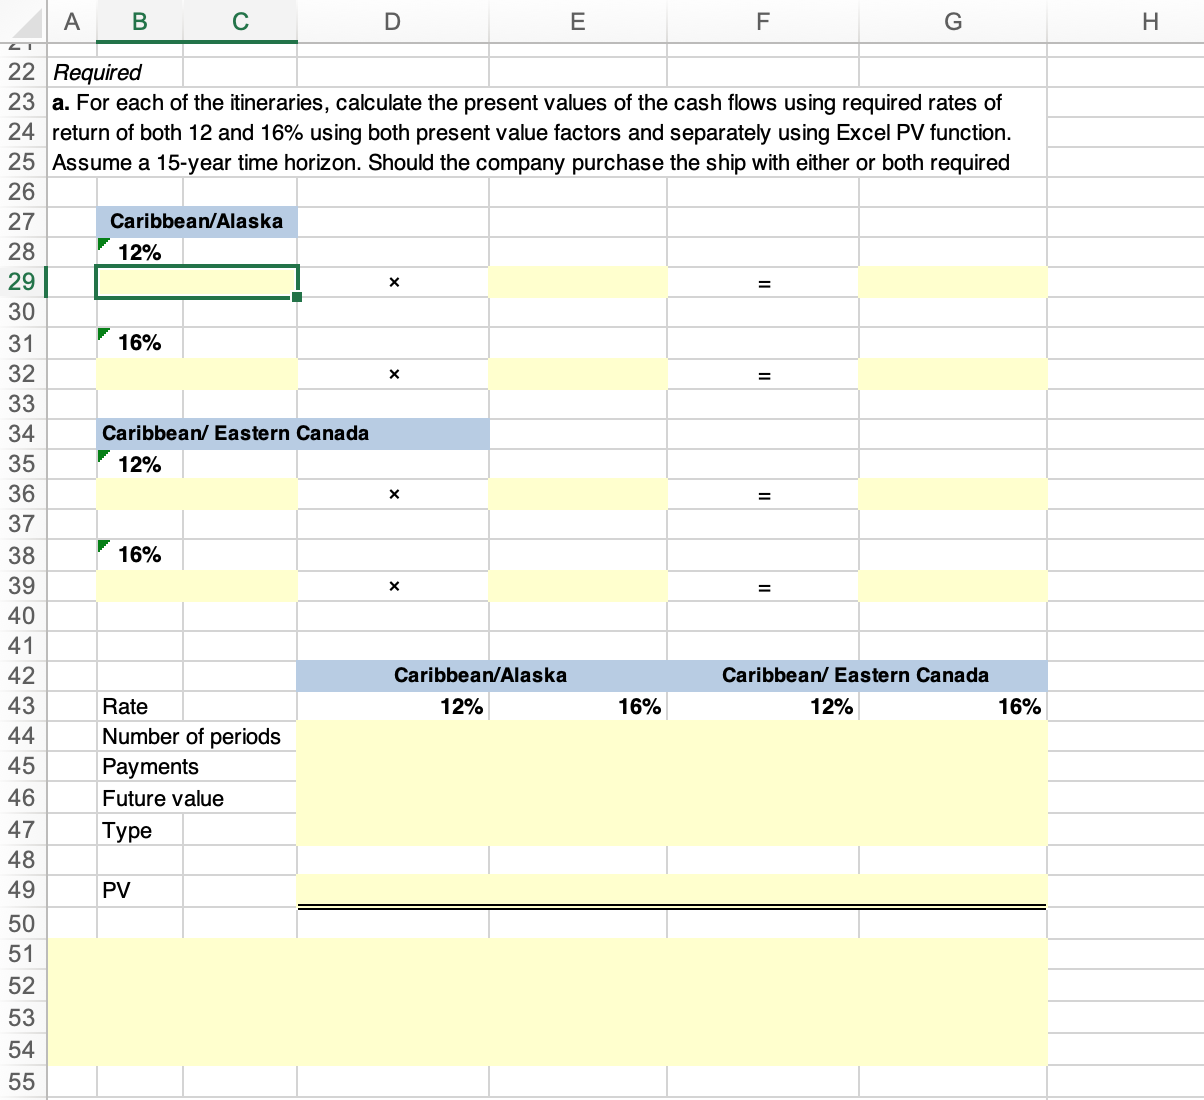Select row 43 header
1204x1100 pixels.
[22, 706]
